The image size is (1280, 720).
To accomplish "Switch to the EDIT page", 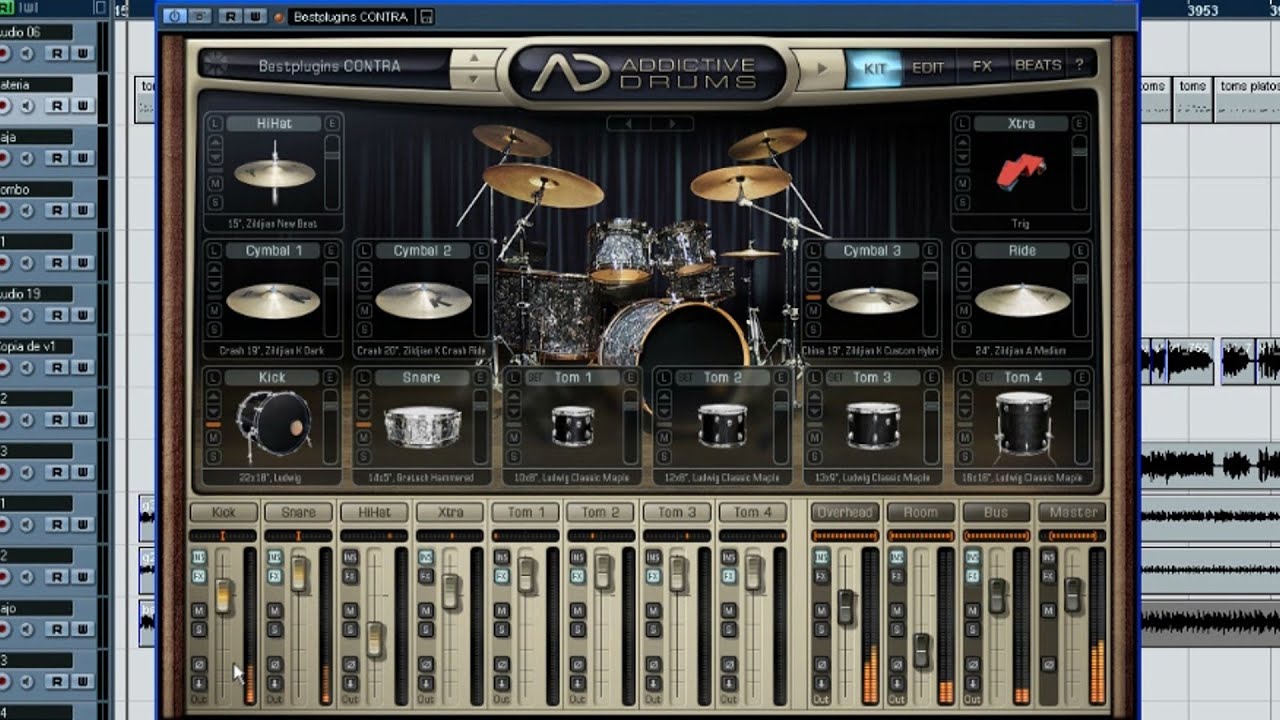I will (x=928, y=67).
